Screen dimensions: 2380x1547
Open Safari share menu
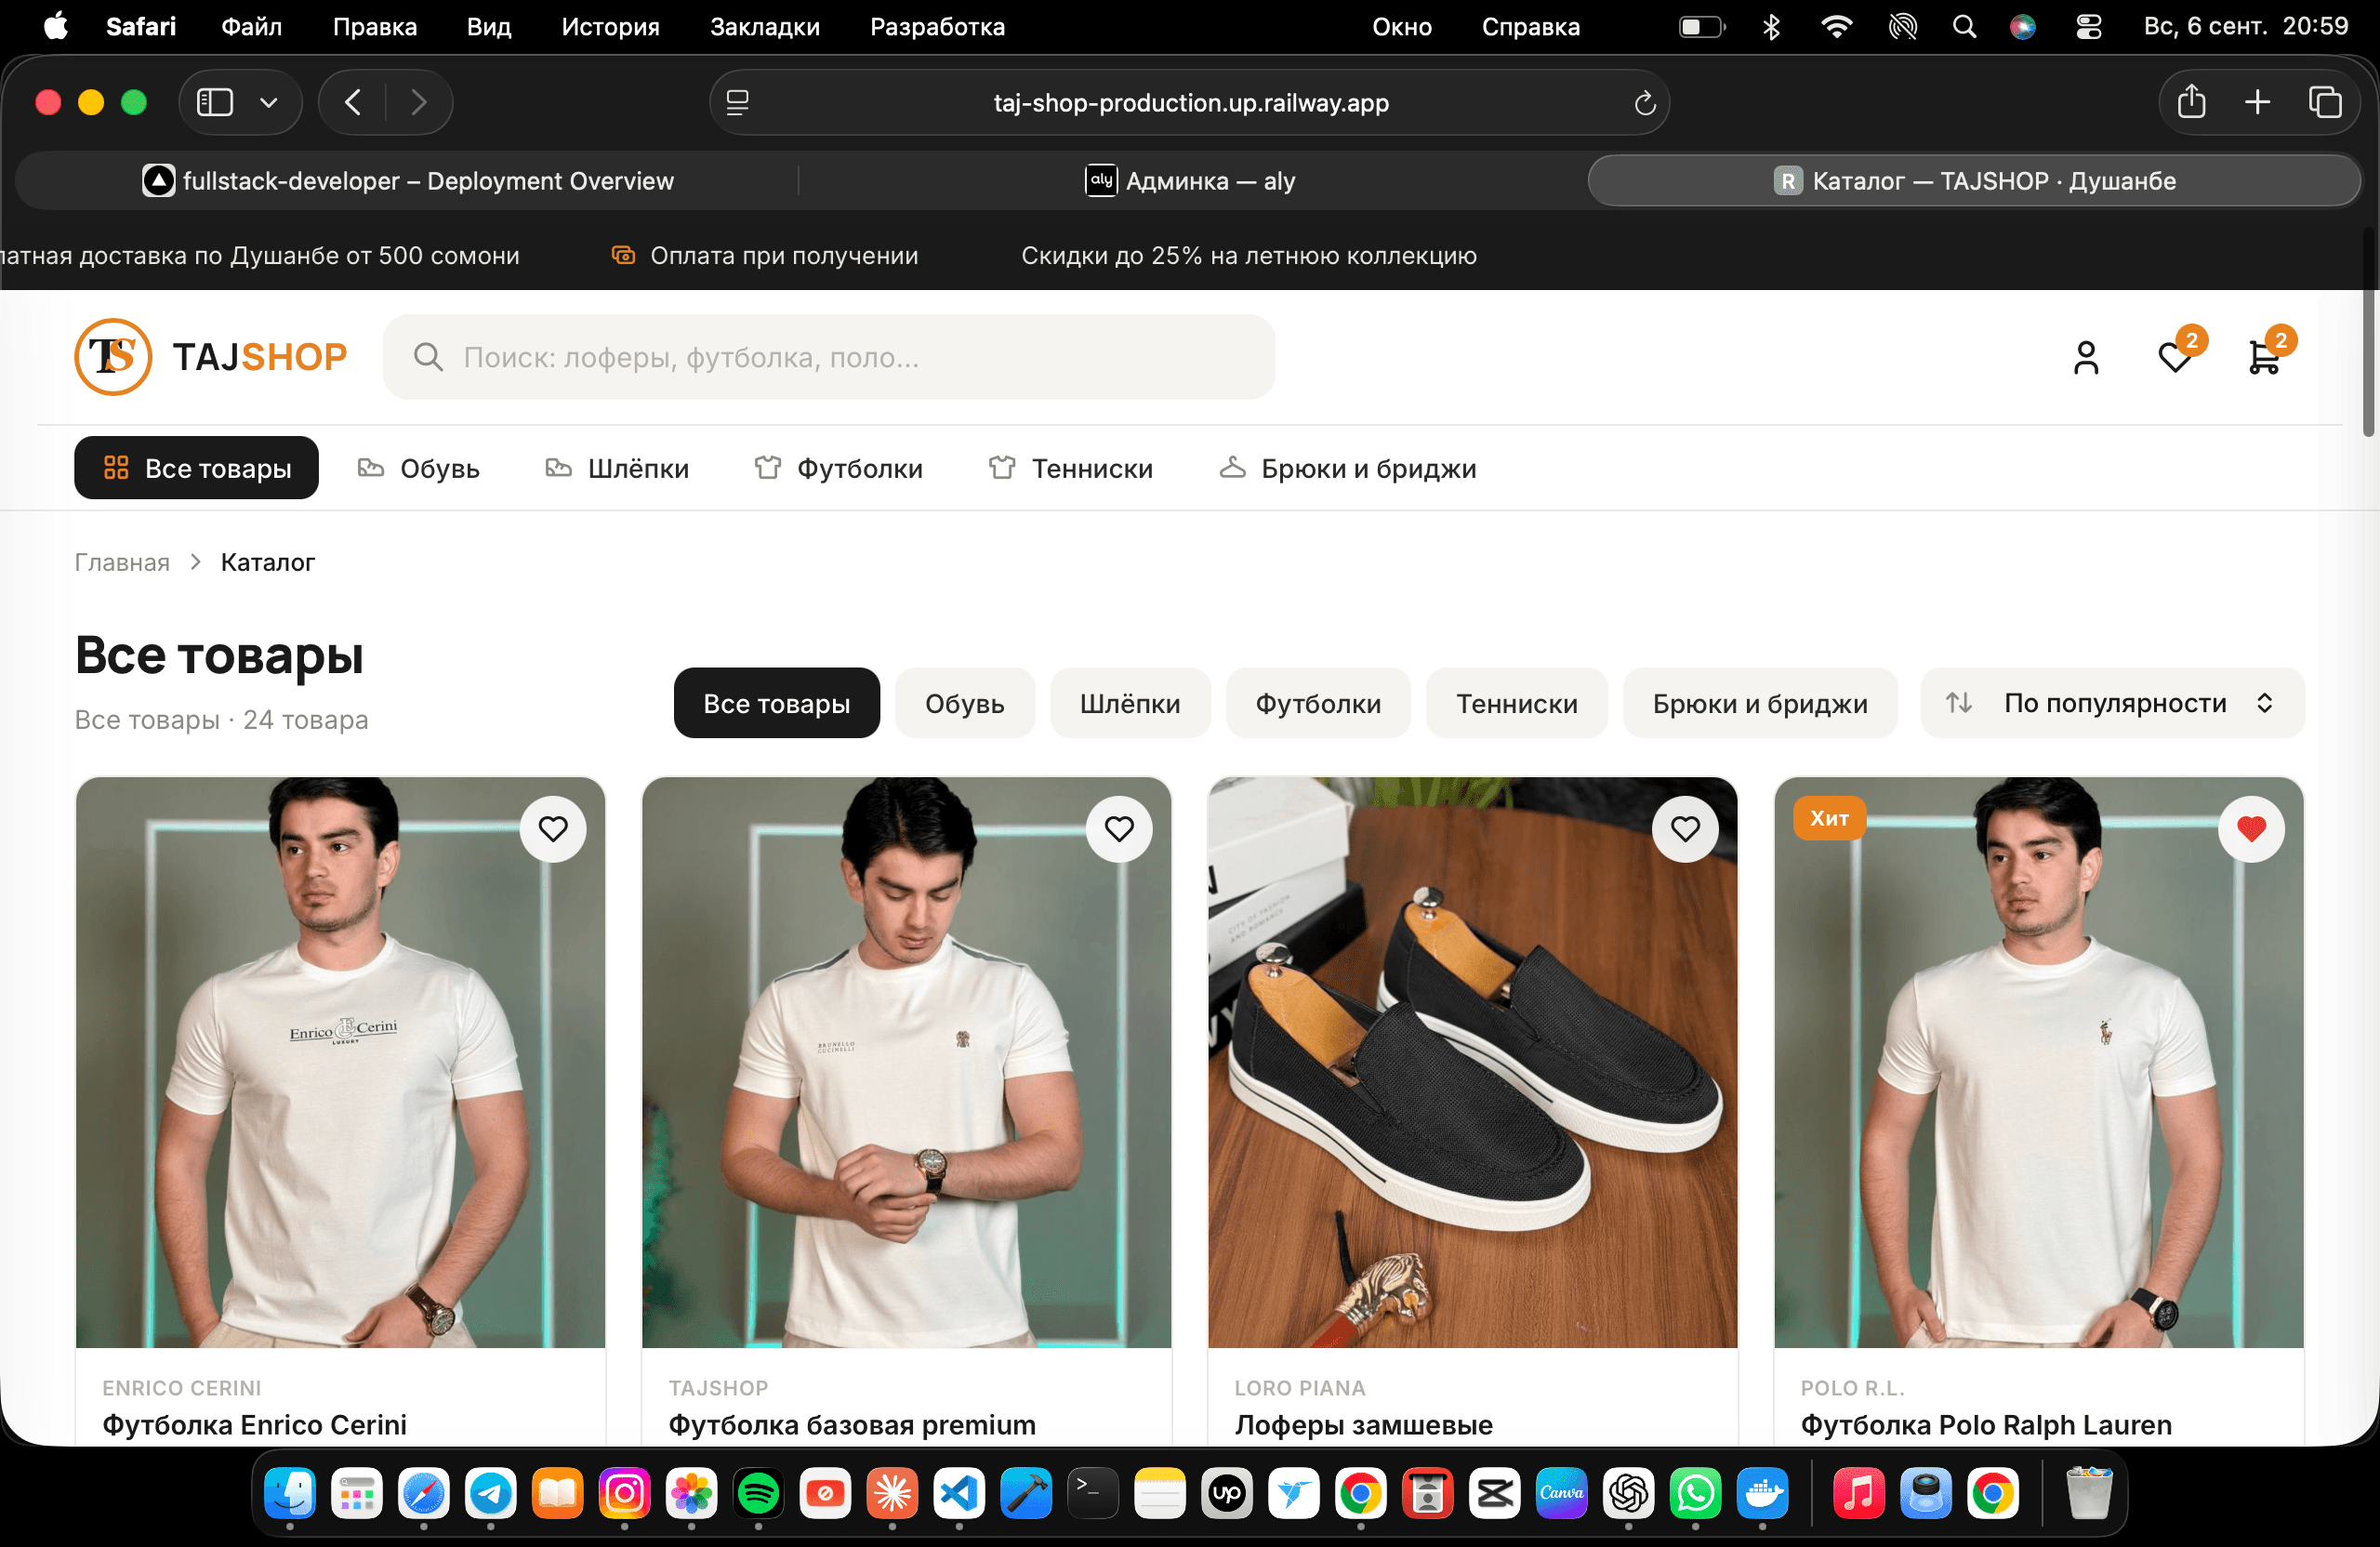2191,102
